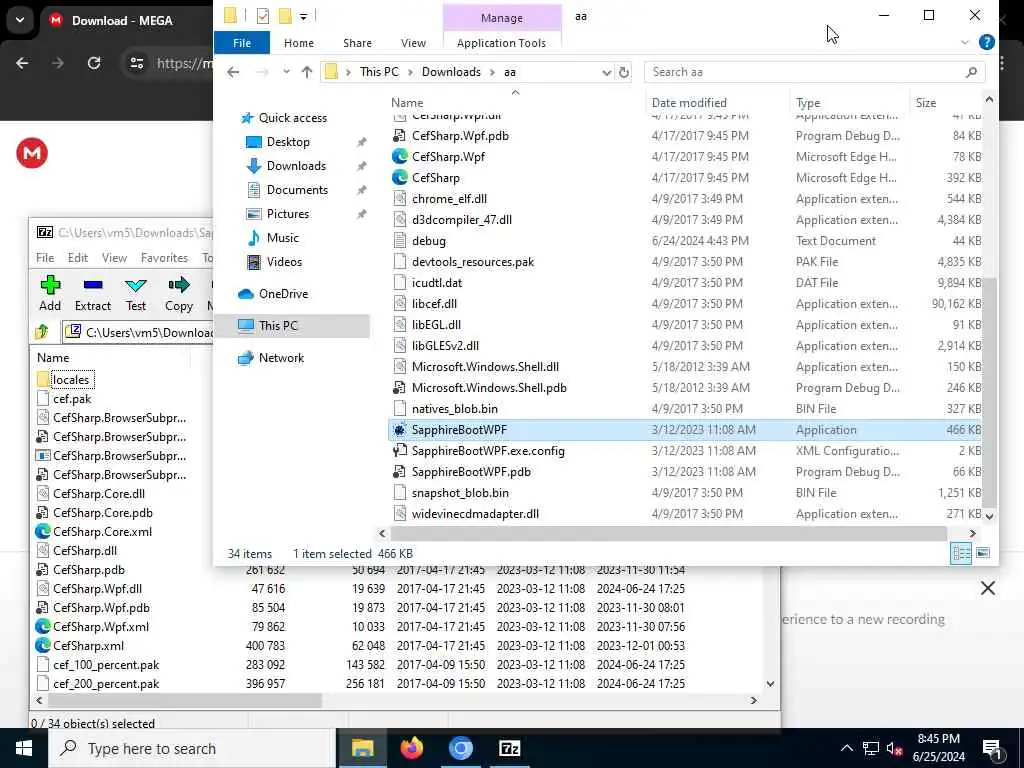This screenshot has width=1024, height=768.
Task: Open the Home ribbon tab
Action: (299, 42)
